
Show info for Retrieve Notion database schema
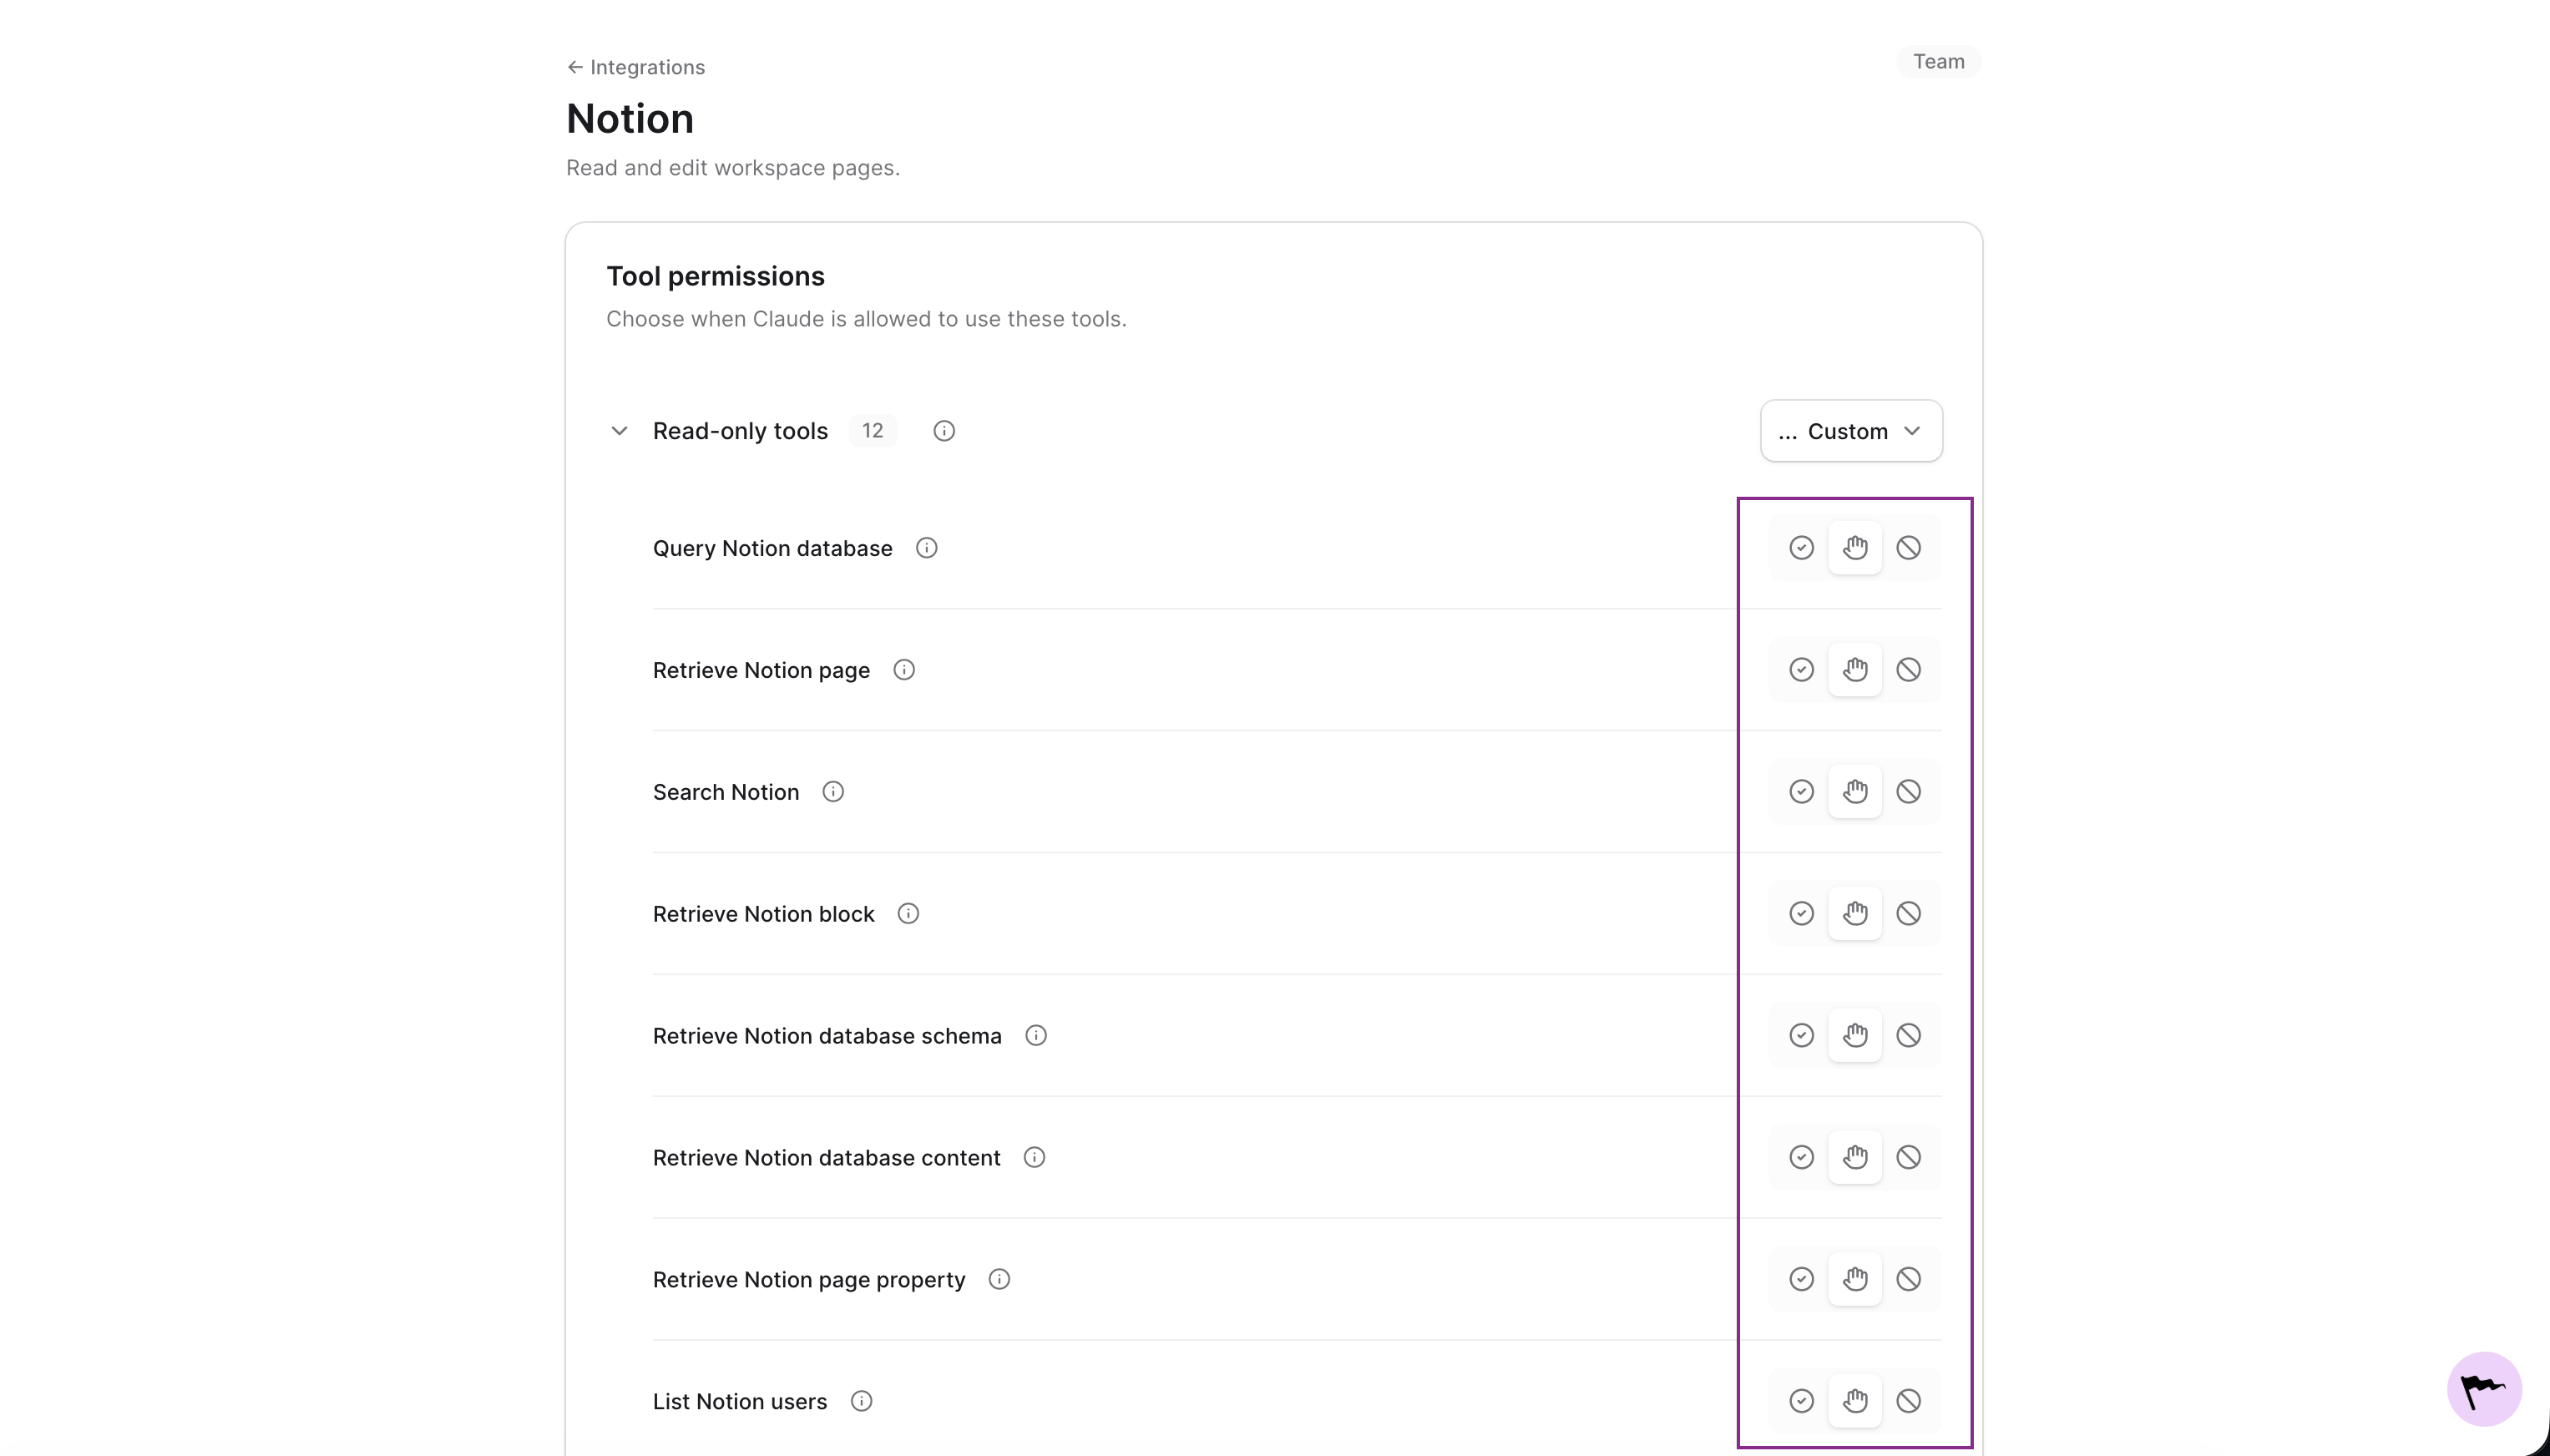pyautogui.click(x=1036, y=1036)
